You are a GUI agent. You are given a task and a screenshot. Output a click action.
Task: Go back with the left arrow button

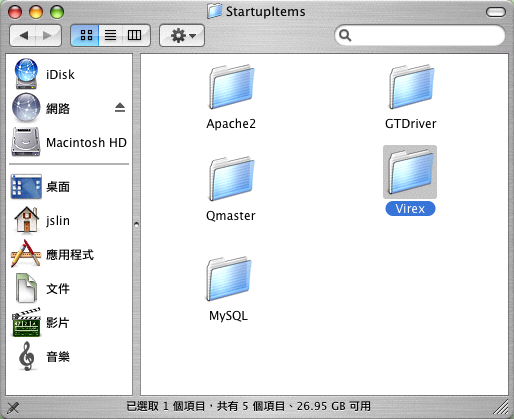[x=23, y=35]
